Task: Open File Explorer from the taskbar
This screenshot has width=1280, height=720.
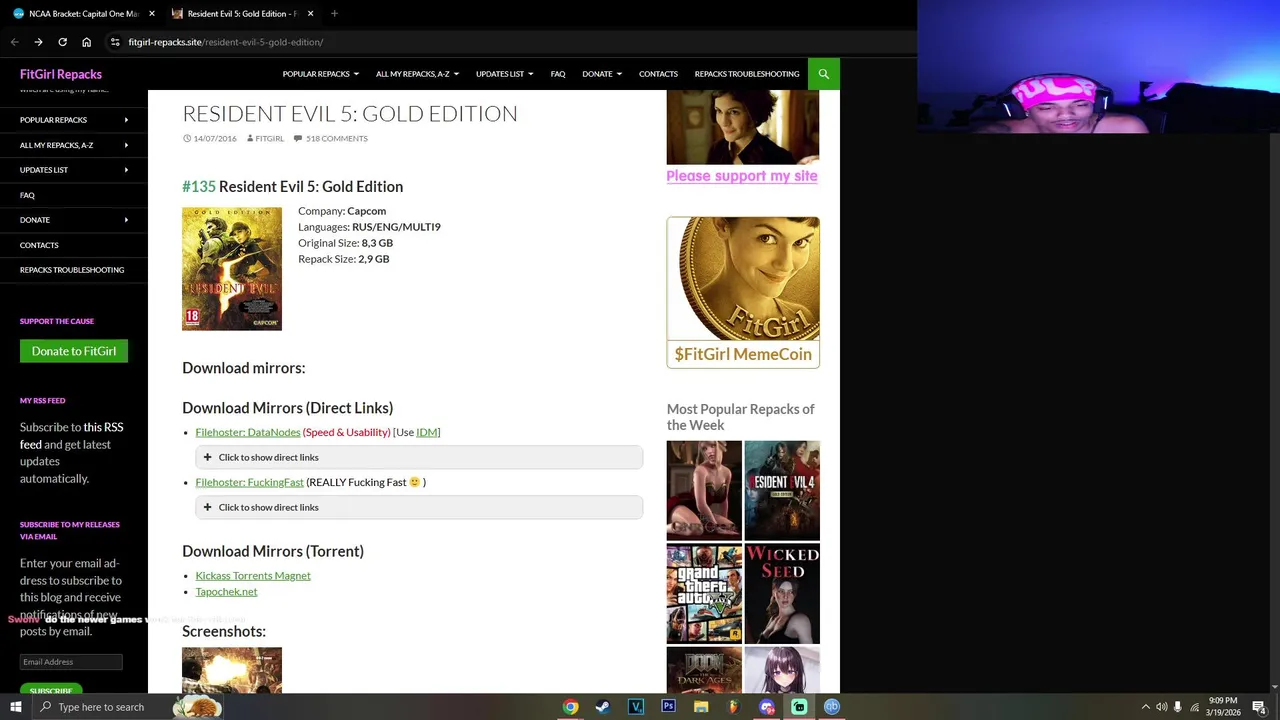Action: (x=701, y=707)
